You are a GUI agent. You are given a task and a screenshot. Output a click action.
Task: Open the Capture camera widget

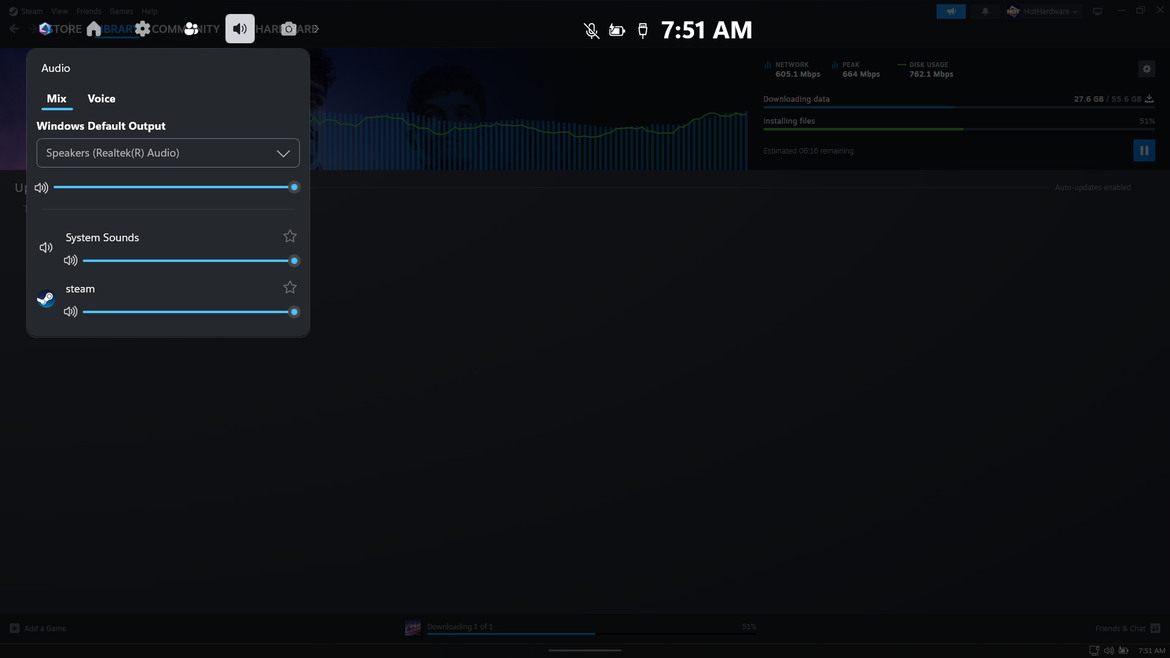pos(288,29)
